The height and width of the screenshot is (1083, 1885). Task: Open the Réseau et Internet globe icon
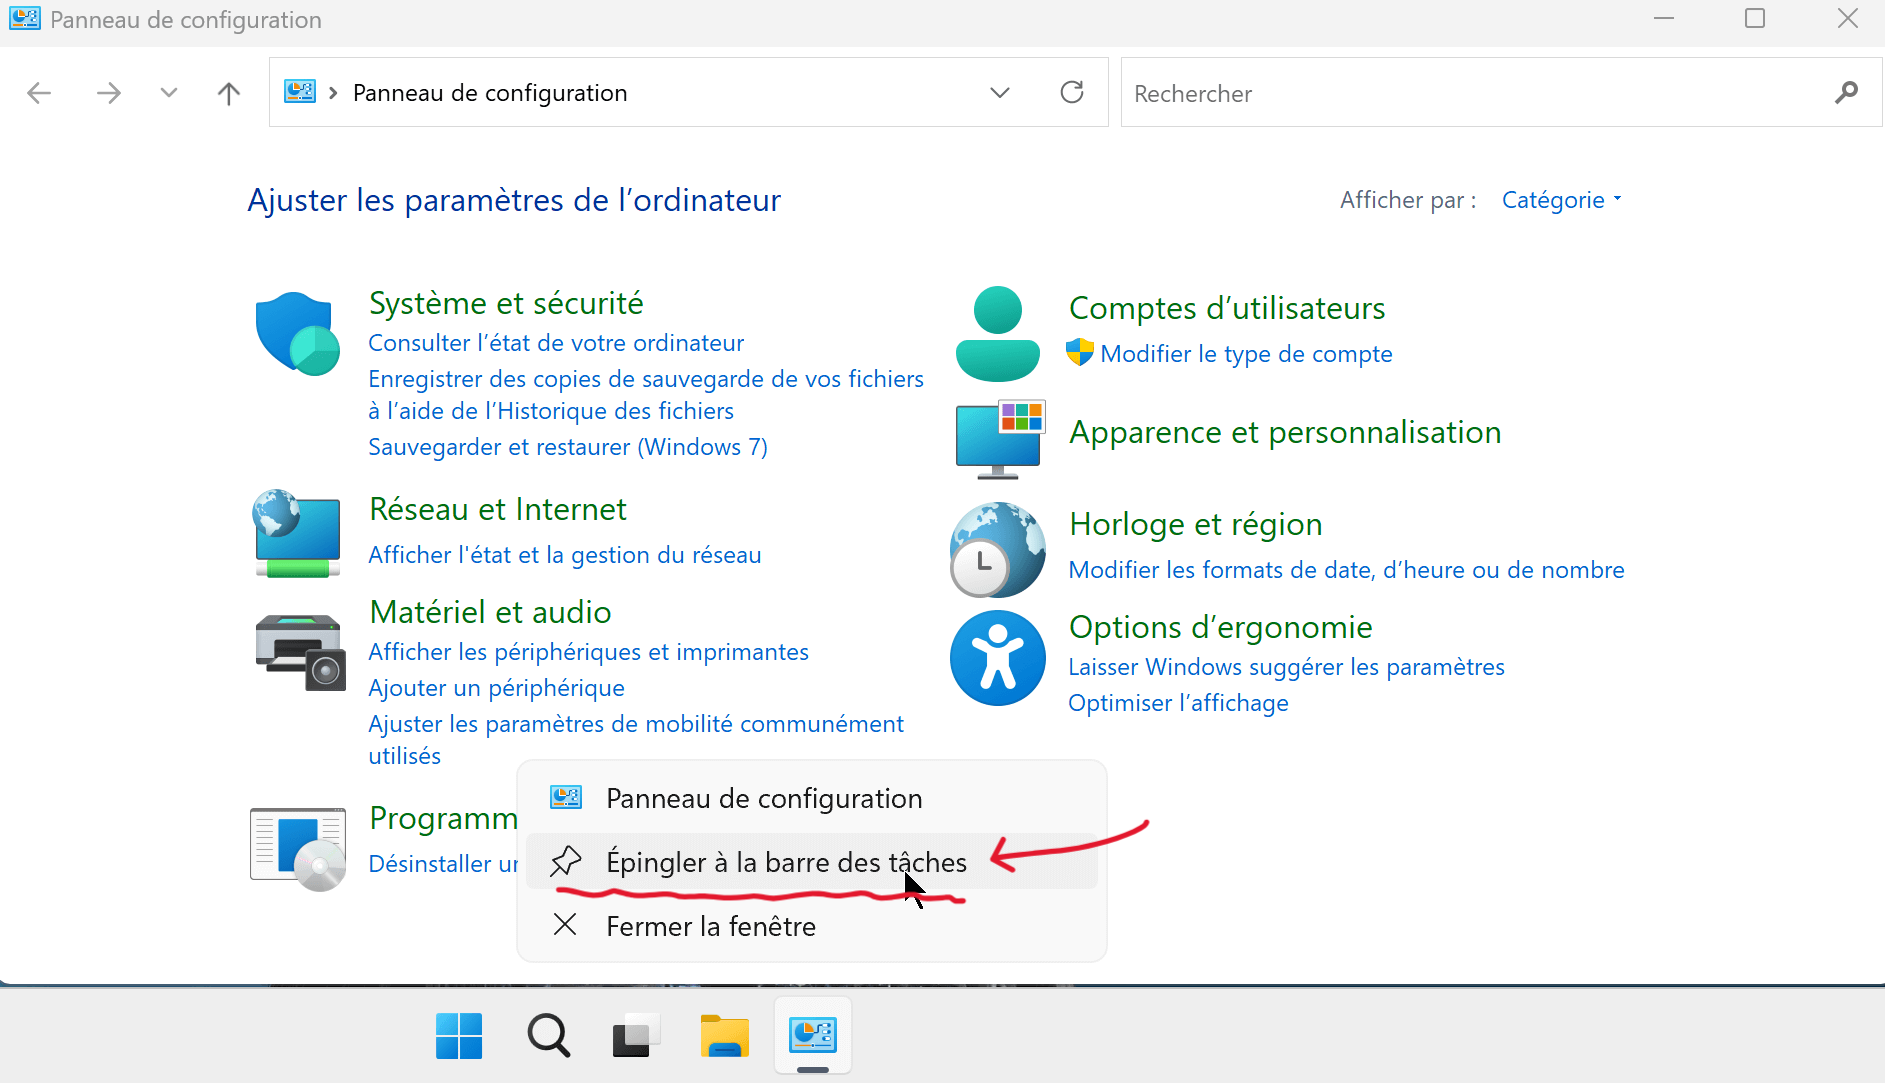[297, 534]
